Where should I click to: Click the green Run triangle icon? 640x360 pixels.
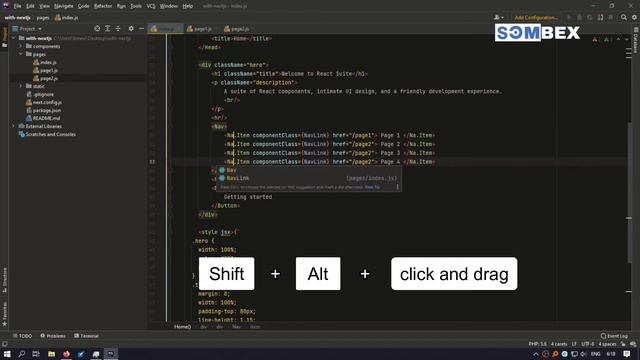[569, 18]
